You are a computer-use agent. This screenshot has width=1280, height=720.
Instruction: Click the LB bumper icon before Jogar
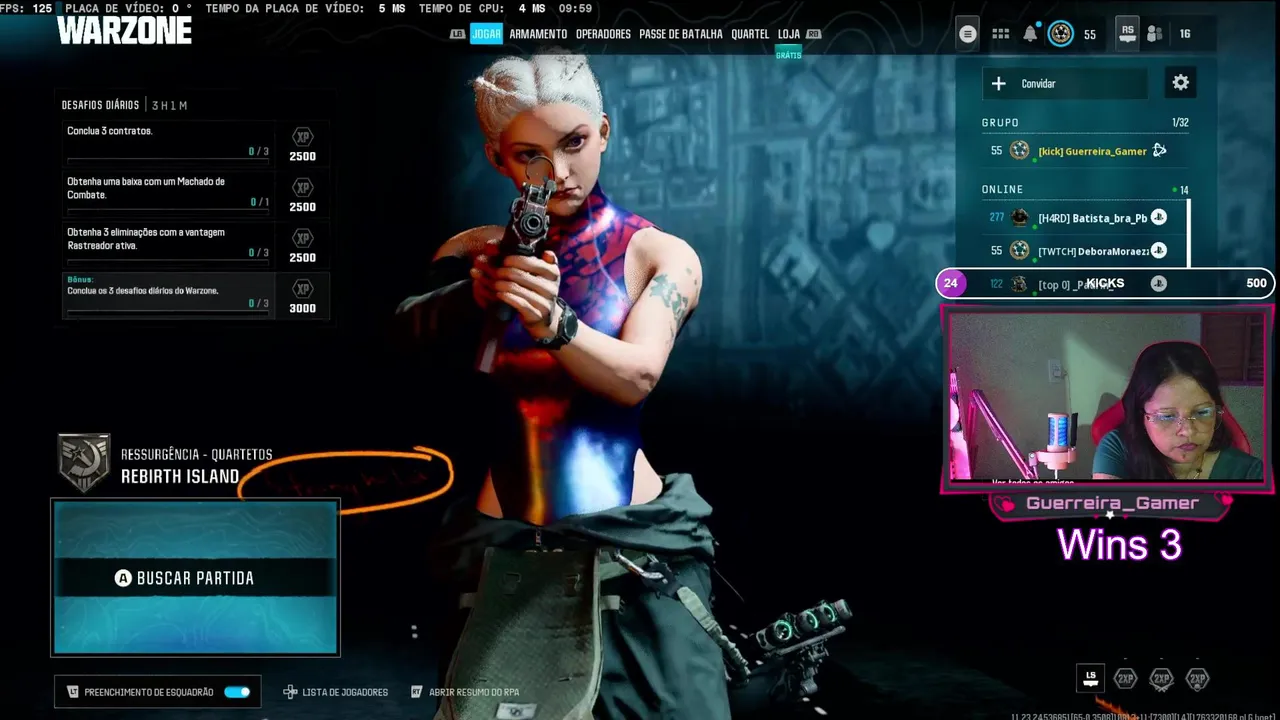click(x=458, y=34)
